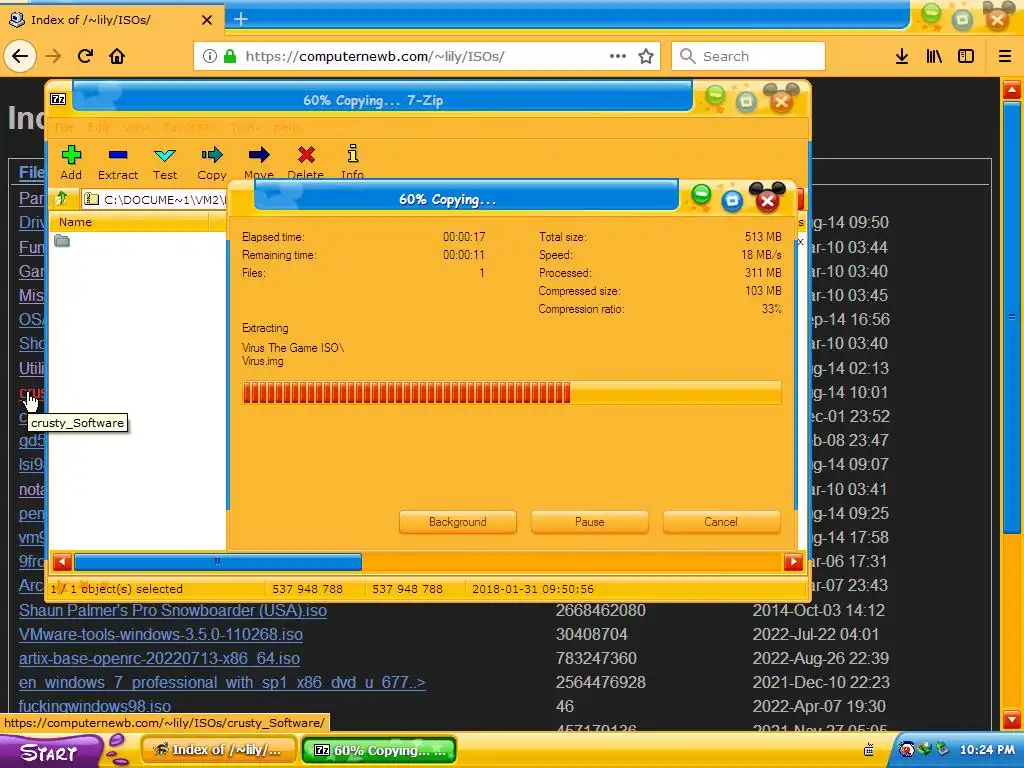Toggle the browser sidebar icon
This screenshot has width=1024, height=768.
[966, 57]
